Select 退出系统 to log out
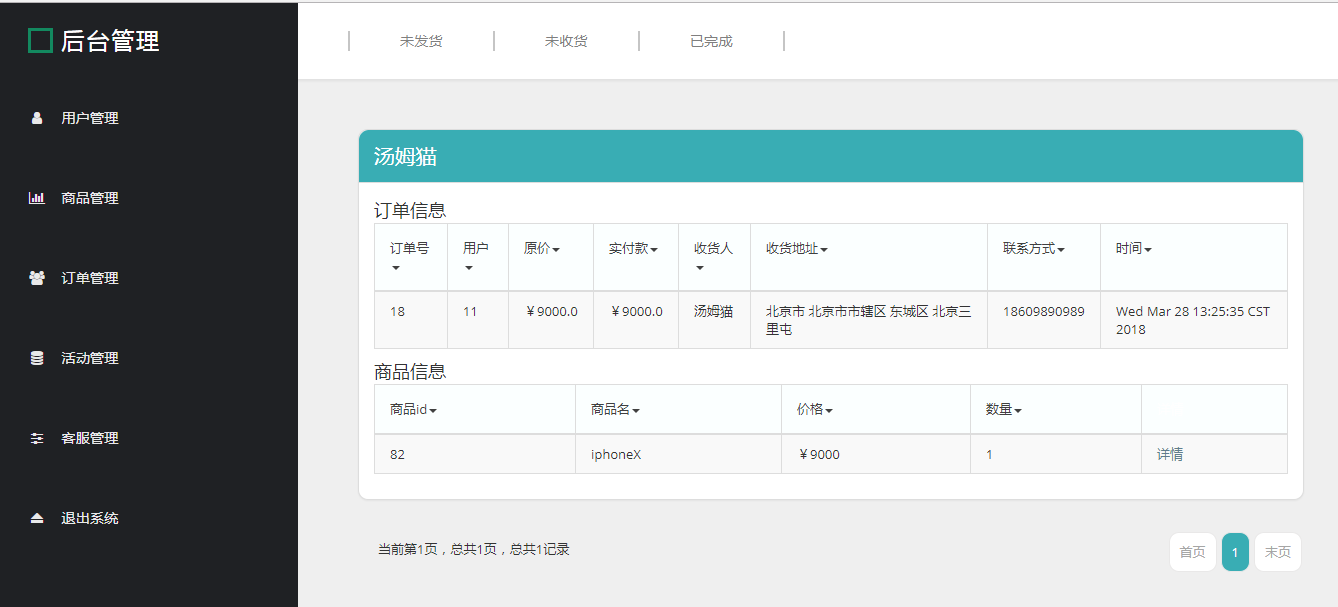1338x607 pixels. coord(90,518)
